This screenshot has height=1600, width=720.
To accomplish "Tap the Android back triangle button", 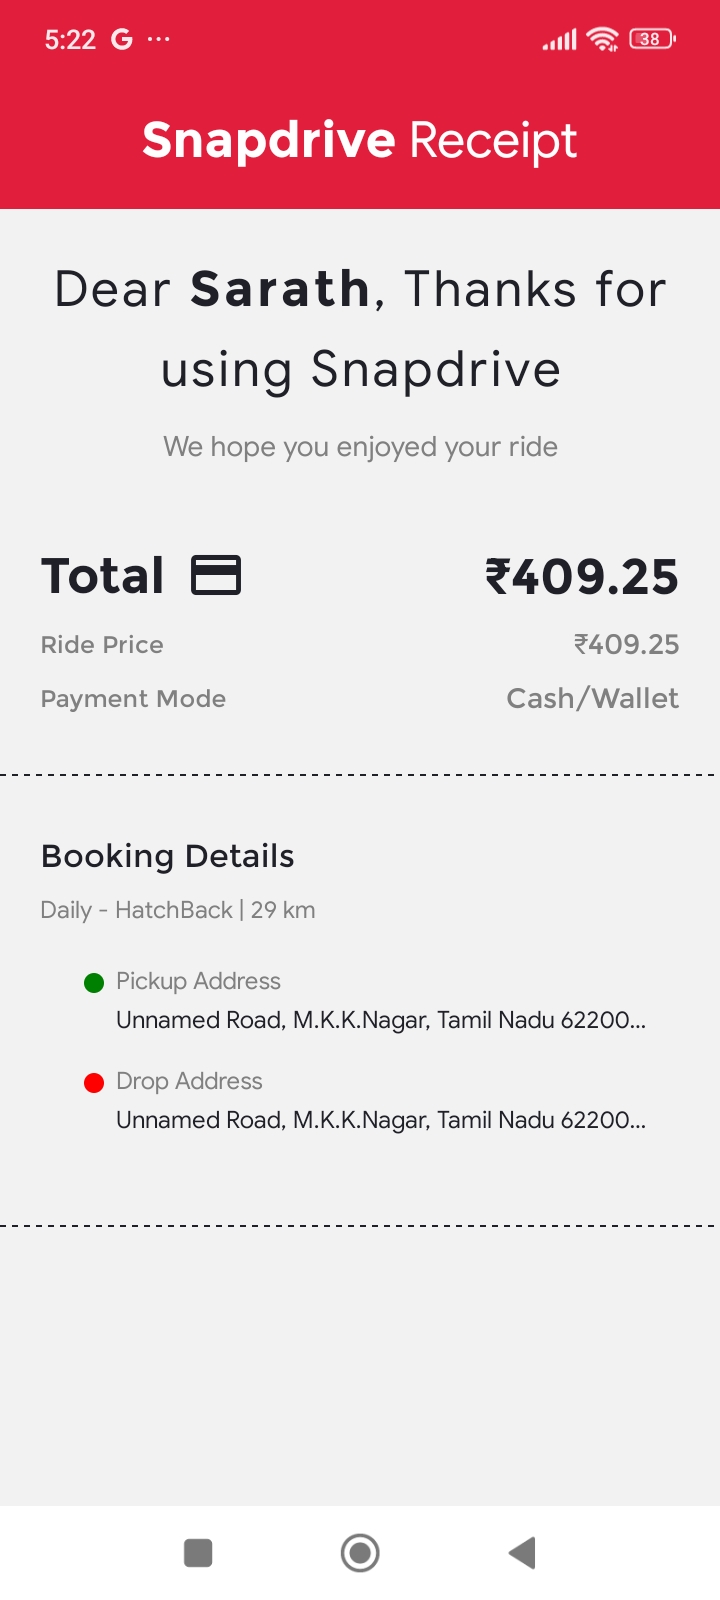I will coord(522,1553).
